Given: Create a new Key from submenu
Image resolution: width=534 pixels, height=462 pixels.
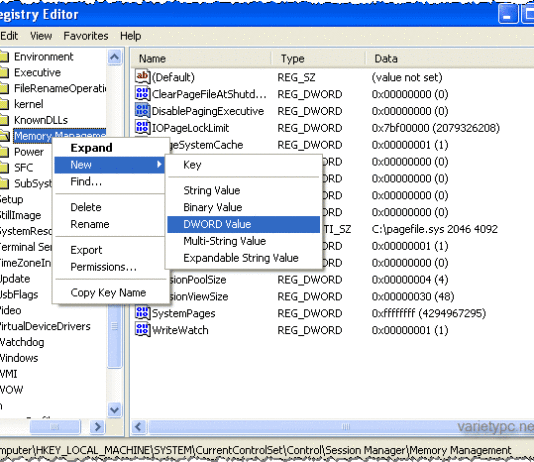Looking at the screenshot, I should pyautogui.click(x=244, y=165).
